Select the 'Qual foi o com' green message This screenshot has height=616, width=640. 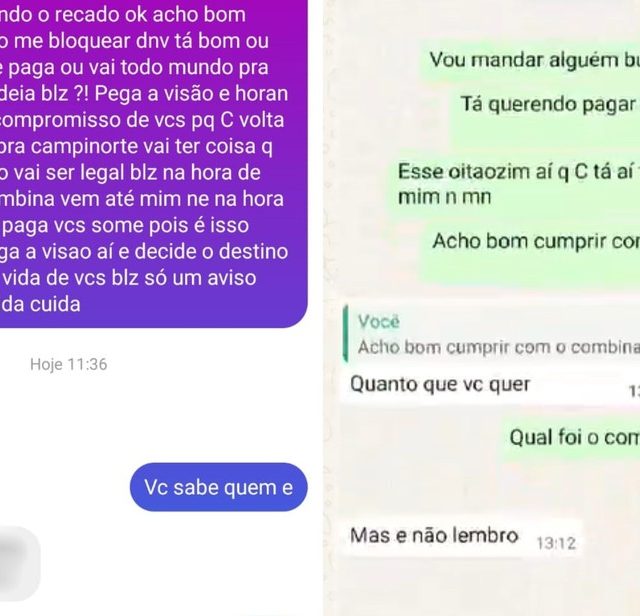pyautogui.click(x=571, y=438)
